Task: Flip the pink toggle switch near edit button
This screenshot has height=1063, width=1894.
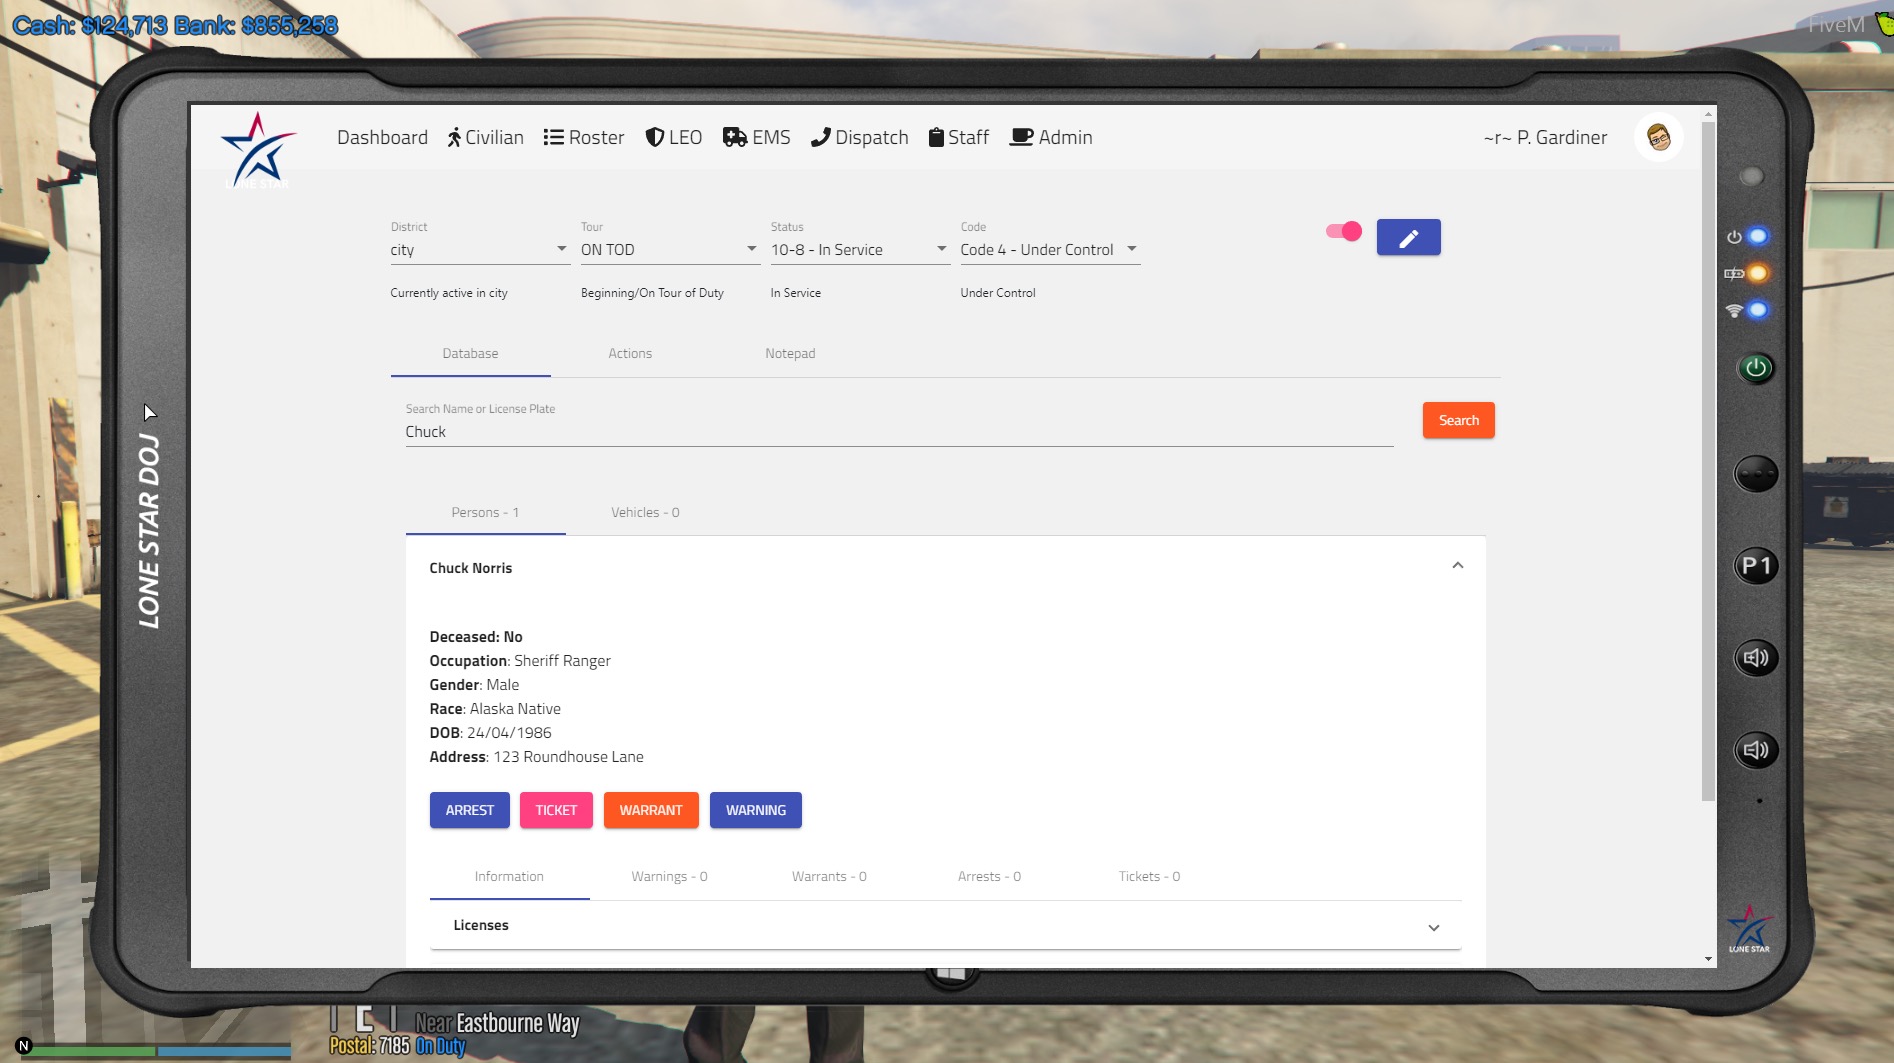Action: [x=1343, y=230]
